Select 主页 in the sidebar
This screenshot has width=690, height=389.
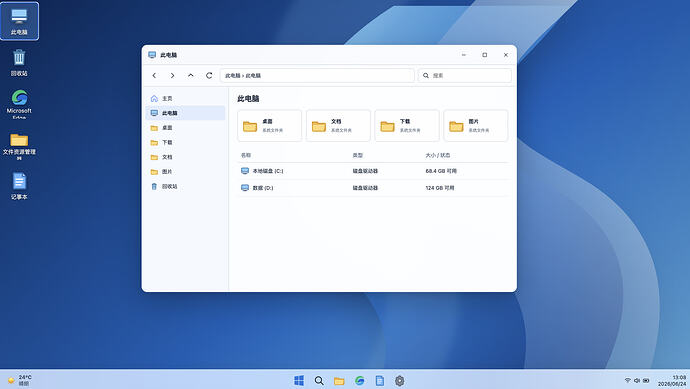185,99
